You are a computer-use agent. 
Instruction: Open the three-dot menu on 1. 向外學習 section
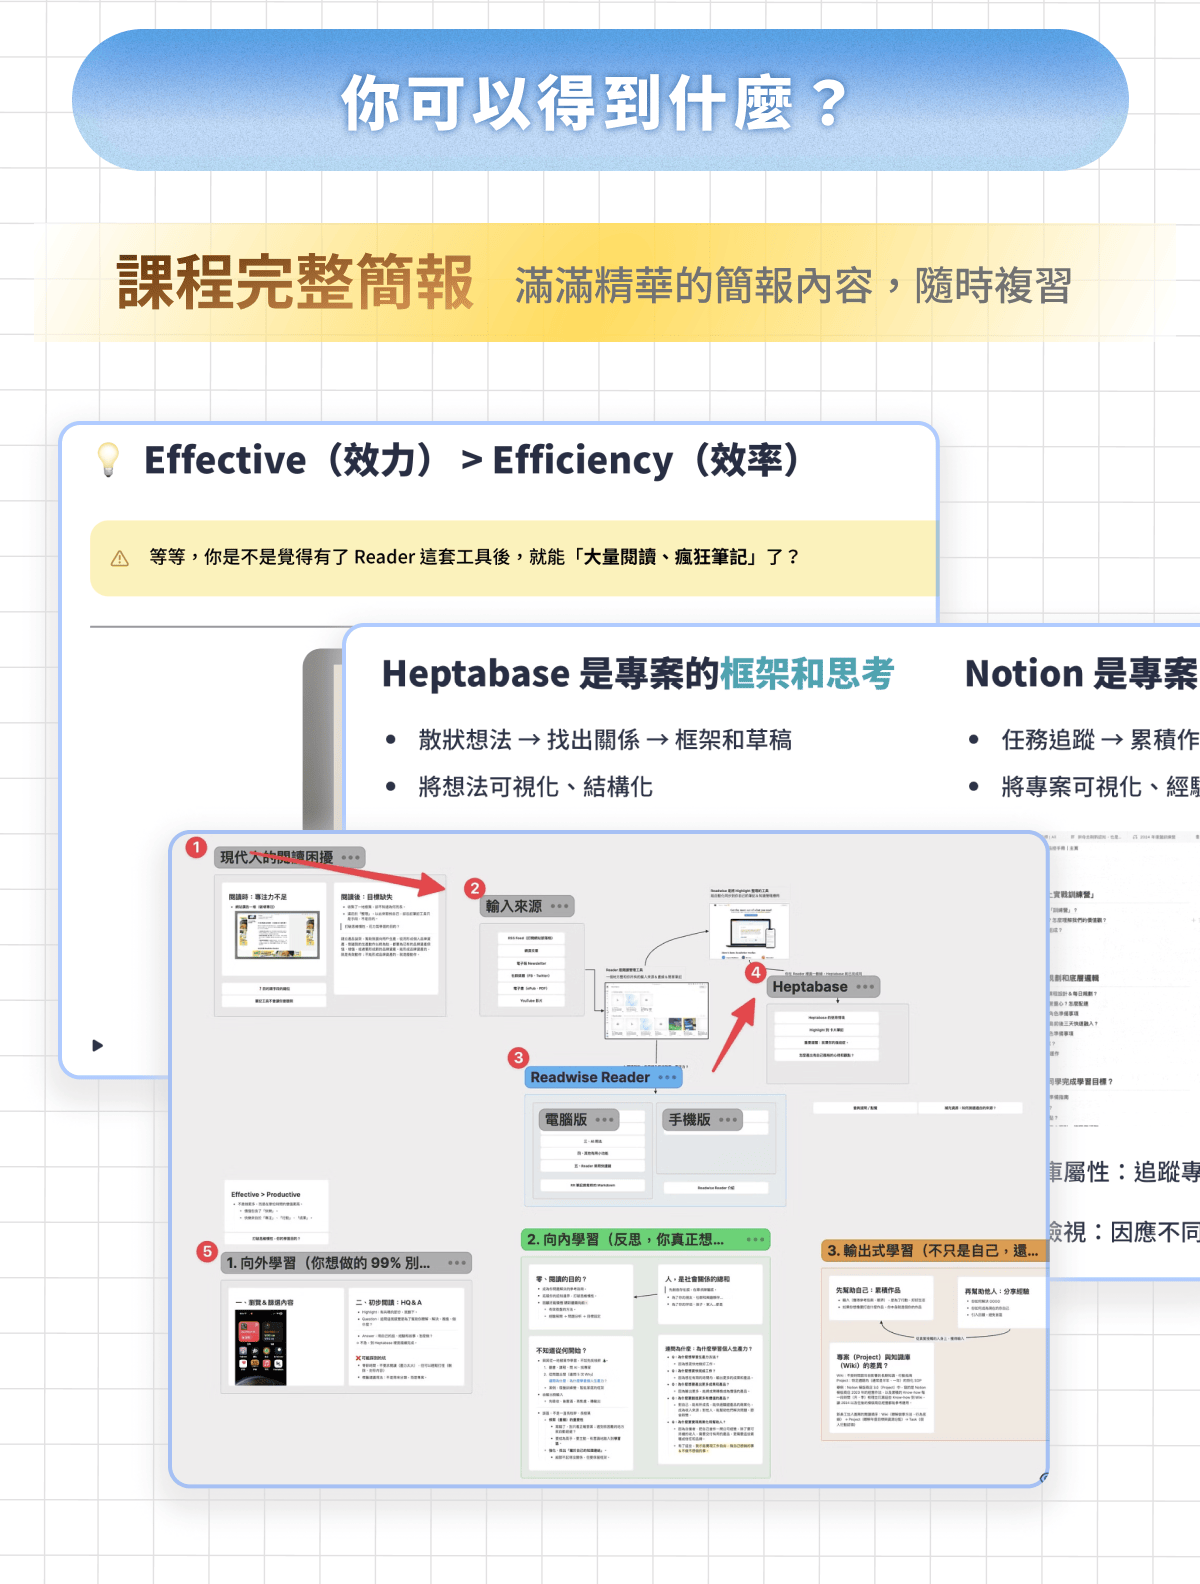coord(457,1263)
